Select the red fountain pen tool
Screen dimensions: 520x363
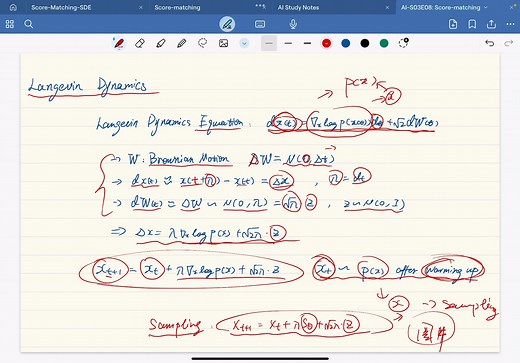click(x=119, y=43)
